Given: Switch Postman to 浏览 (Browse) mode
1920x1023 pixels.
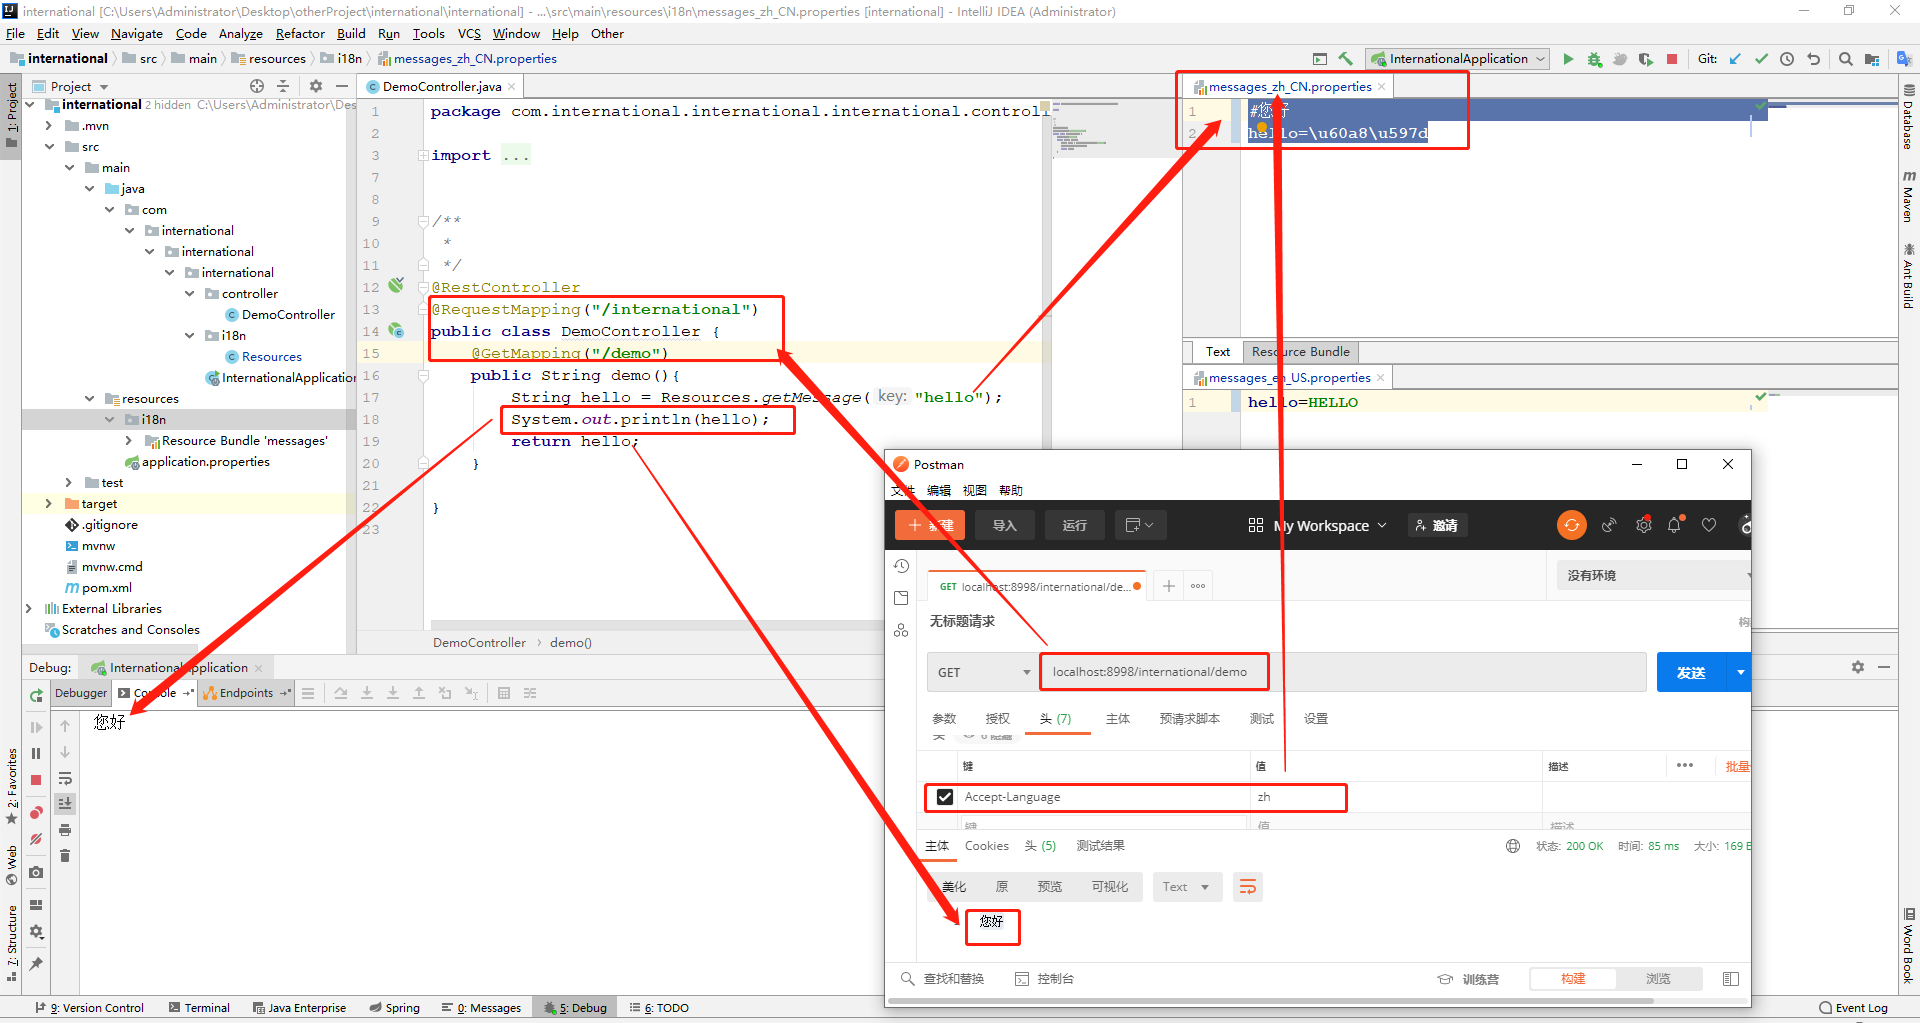Looking at the screenshot, I should (x=1658, y=979).
